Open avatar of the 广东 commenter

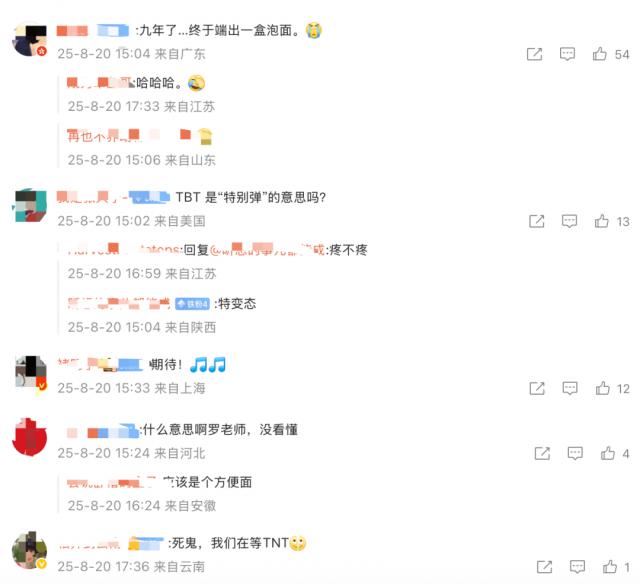click(x=30, y=40)
